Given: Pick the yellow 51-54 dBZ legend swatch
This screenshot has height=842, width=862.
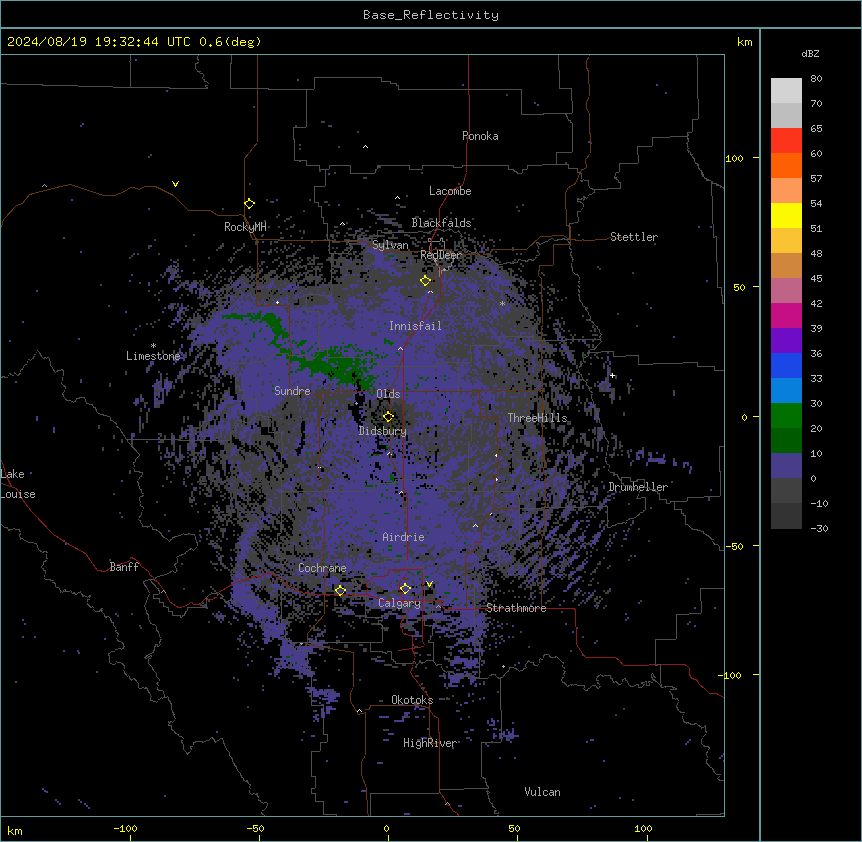Looking at the screenshot, I should [x=786, y=215].
